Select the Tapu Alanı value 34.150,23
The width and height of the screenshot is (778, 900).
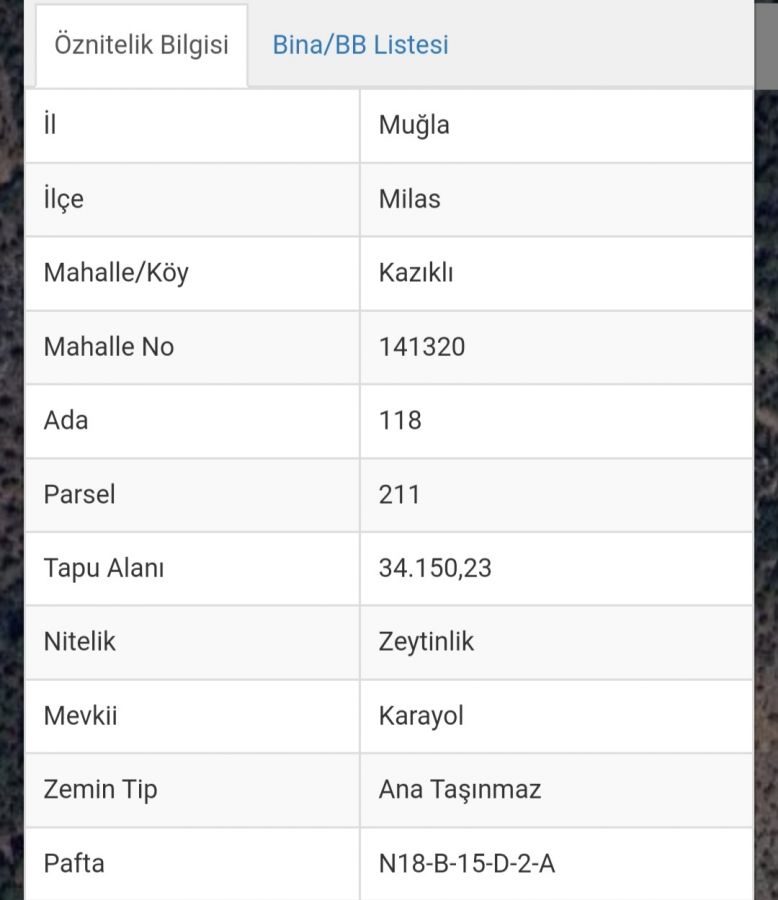pos(435,568)
